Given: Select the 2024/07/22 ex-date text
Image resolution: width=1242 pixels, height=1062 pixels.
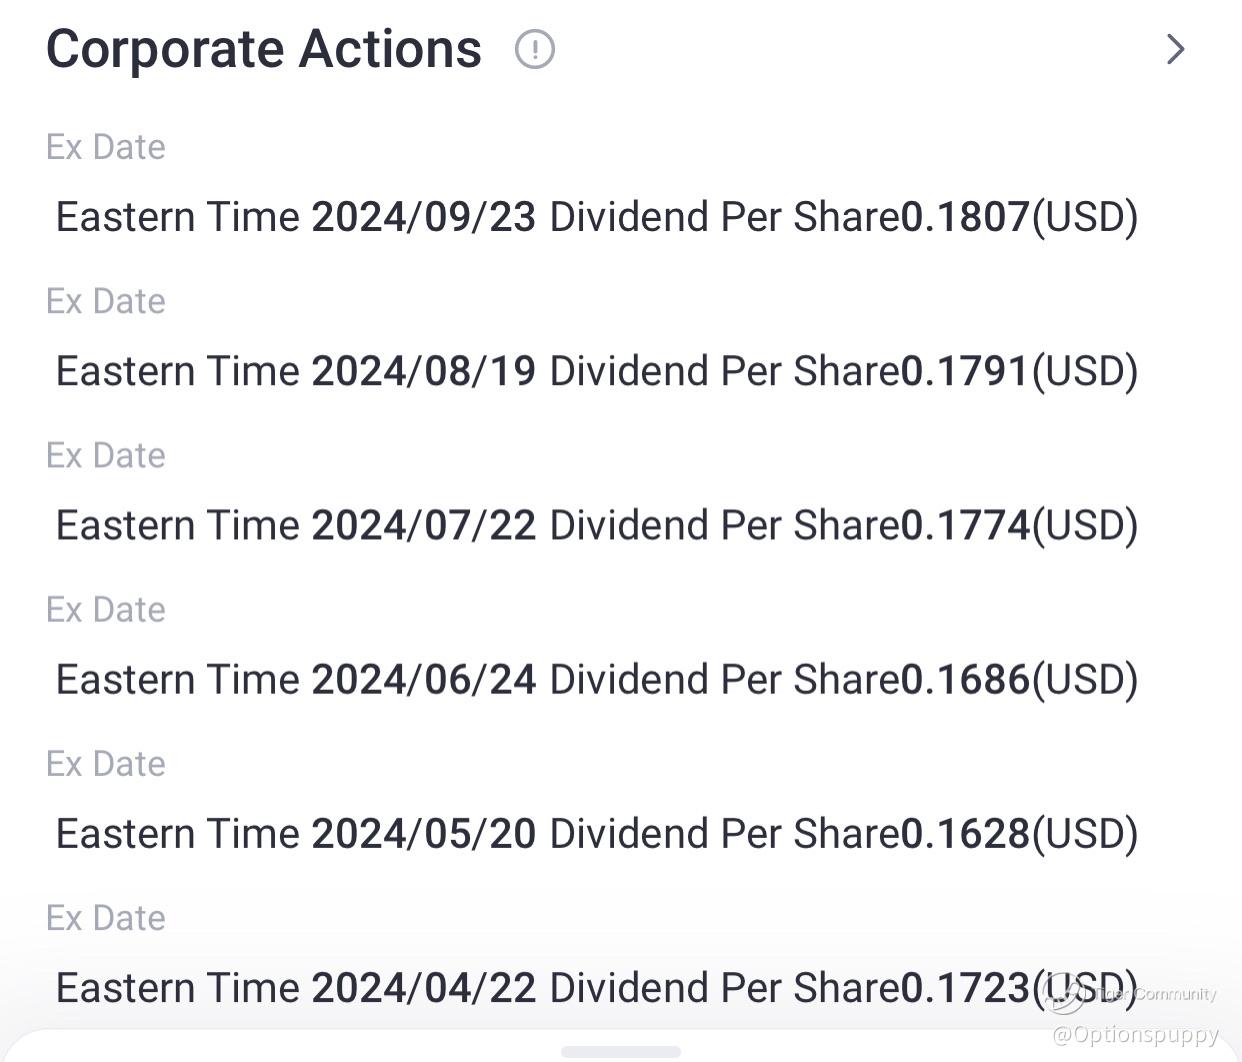Looking at the screenshot, I should click(x=424, y=525).
